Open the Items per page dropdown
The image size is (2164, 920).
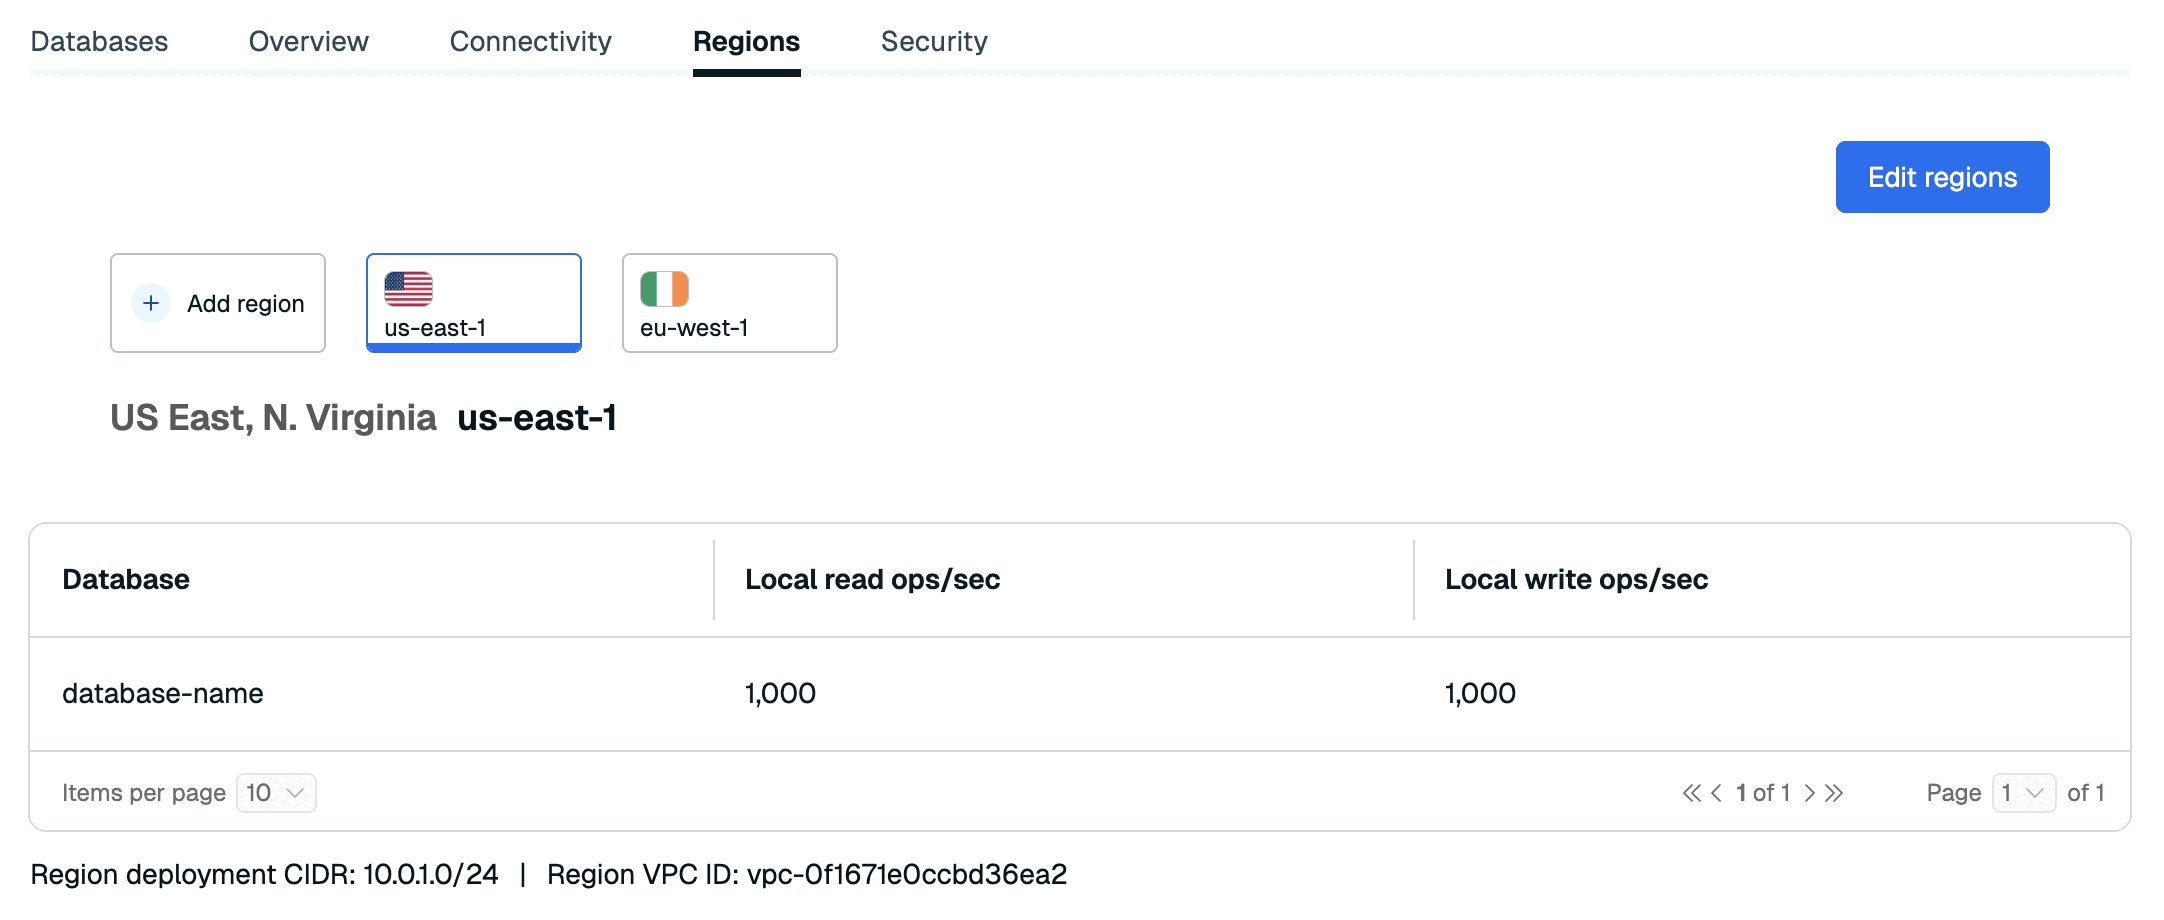pos(276,793)
